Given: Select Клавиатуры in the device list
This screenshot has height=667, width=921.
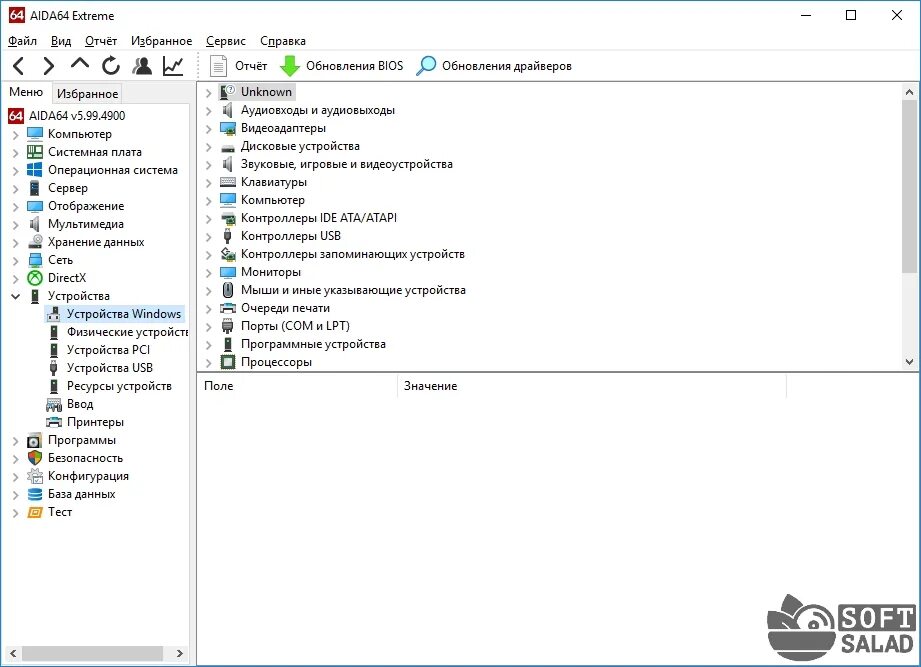Looking at the screenshot, I should tap(274, 182).
